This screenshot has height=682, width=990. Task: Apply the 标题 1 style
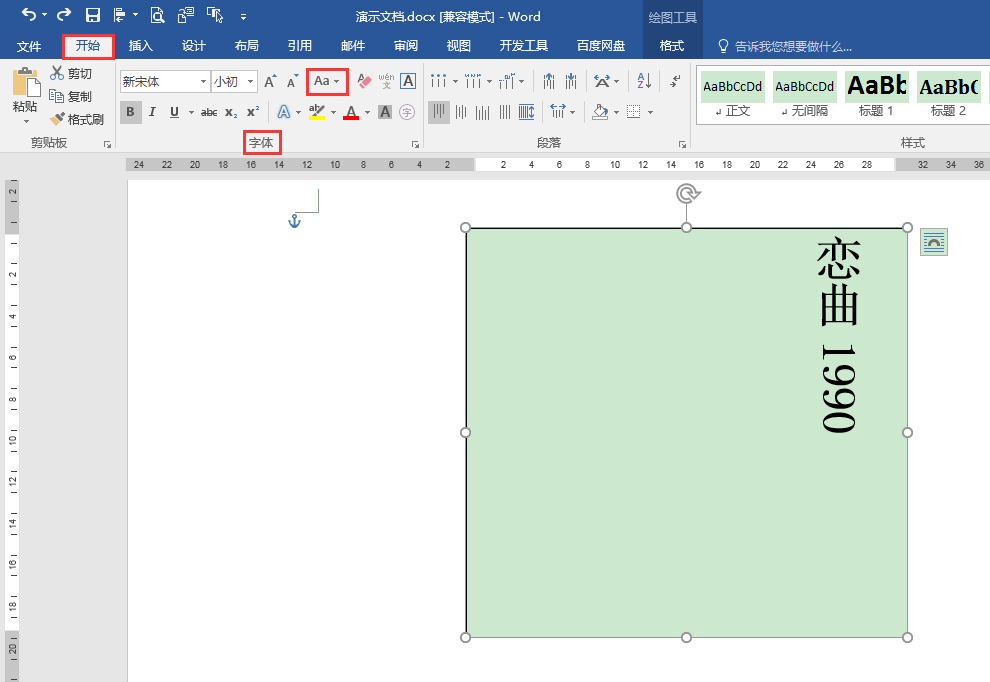click(876, 95)
